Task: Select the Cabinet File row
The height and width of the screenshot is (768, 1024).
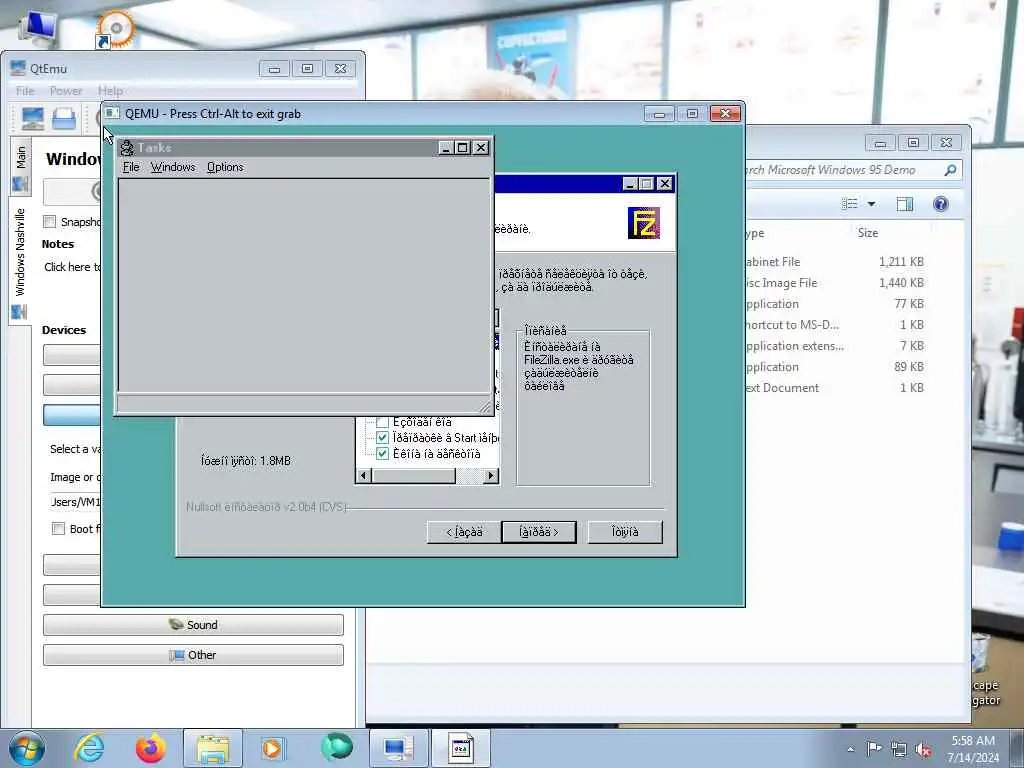Action: click(836, 262)
